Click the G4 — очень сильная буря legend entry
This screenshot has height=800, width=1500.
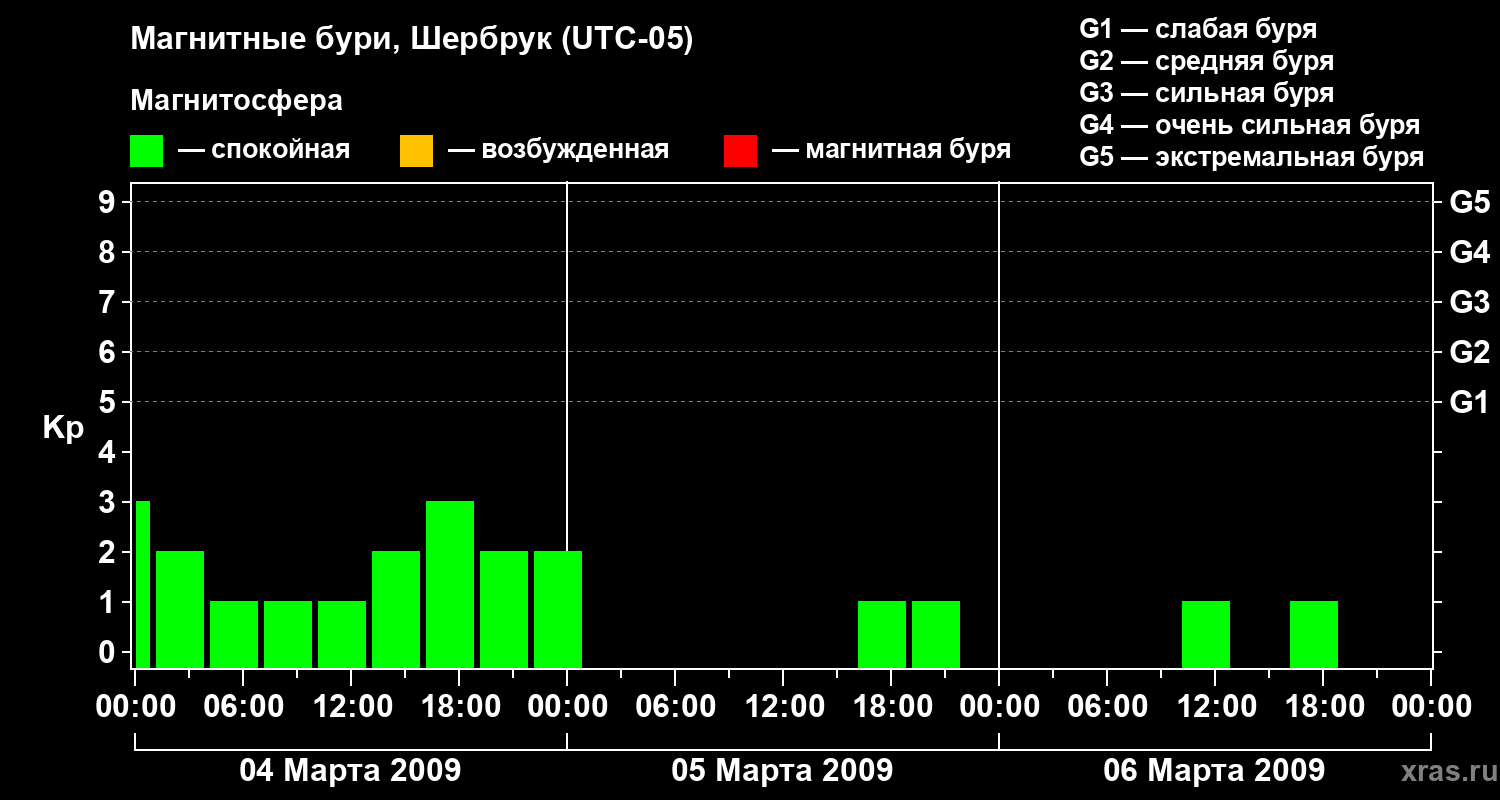[1250, 125]
